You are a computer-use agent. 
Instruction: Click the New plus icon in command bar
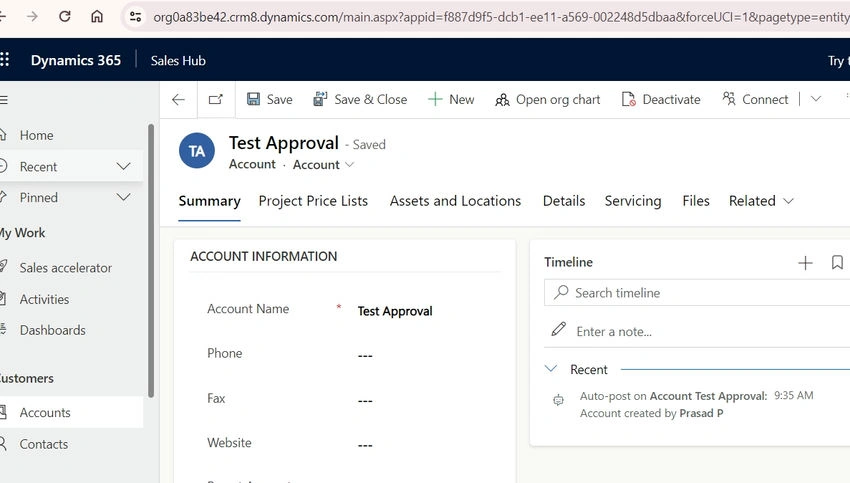pyautogui.click(x=435, y=99)
